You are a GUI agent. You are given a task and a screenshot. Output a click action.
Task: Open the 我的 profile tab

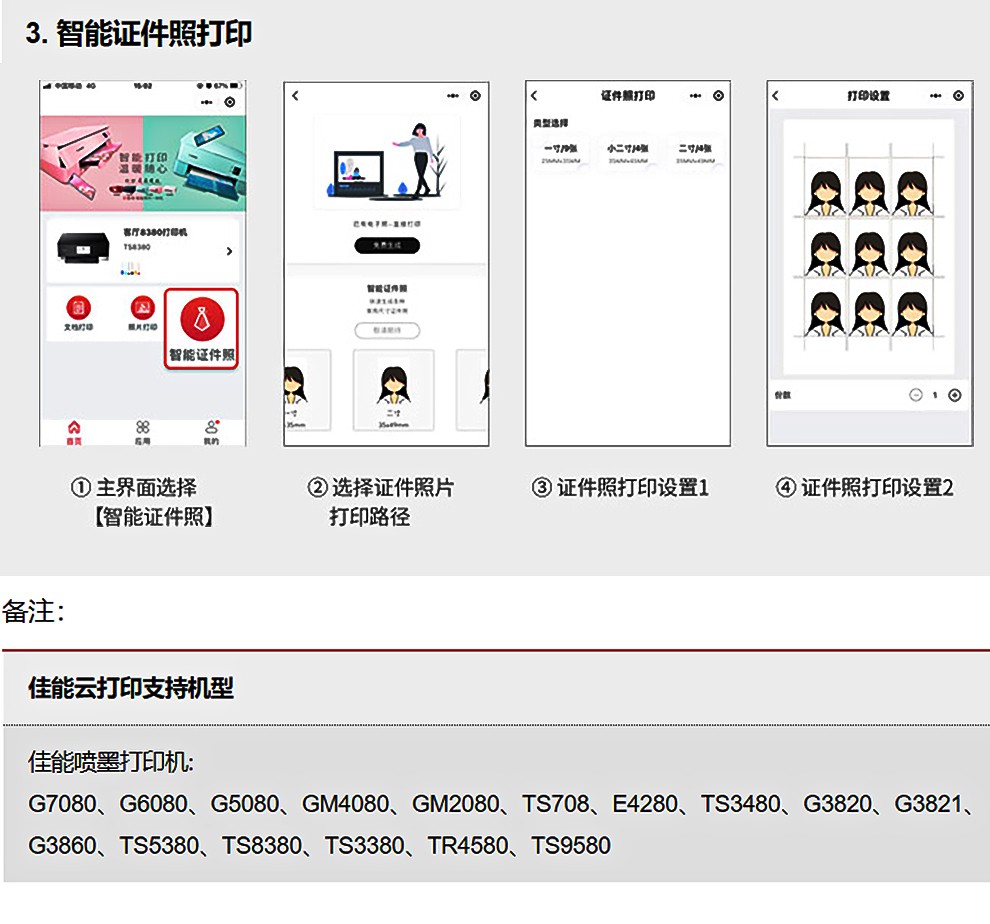[211, 428]
